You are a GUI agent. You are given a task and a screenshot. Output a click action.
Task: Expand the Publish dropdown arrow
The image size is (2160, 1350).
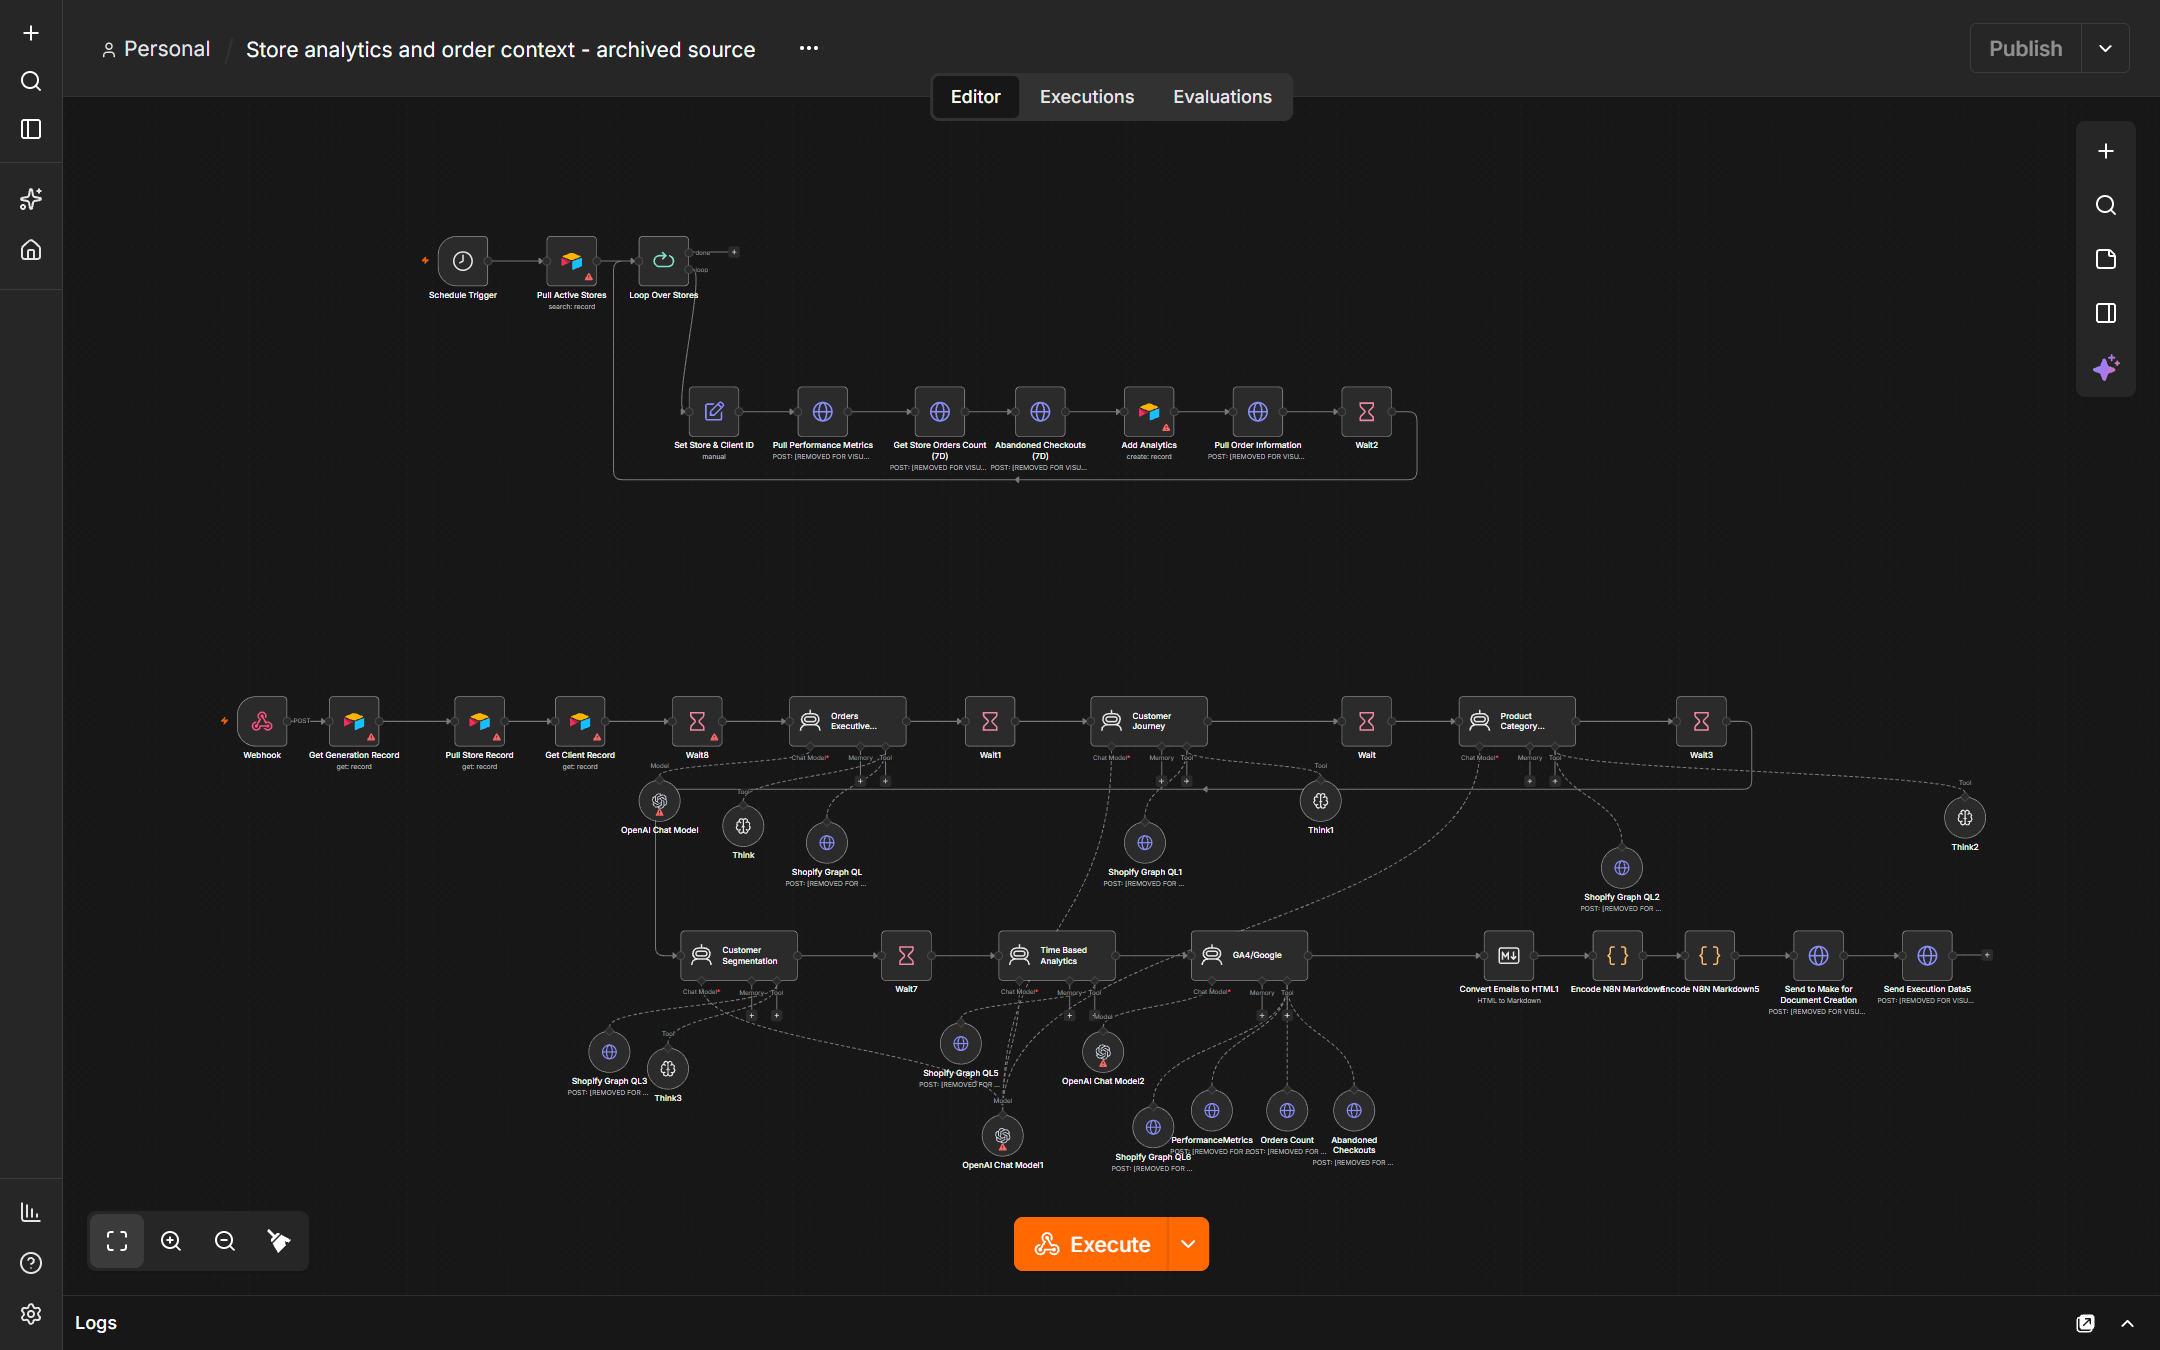pos(2105,48)
